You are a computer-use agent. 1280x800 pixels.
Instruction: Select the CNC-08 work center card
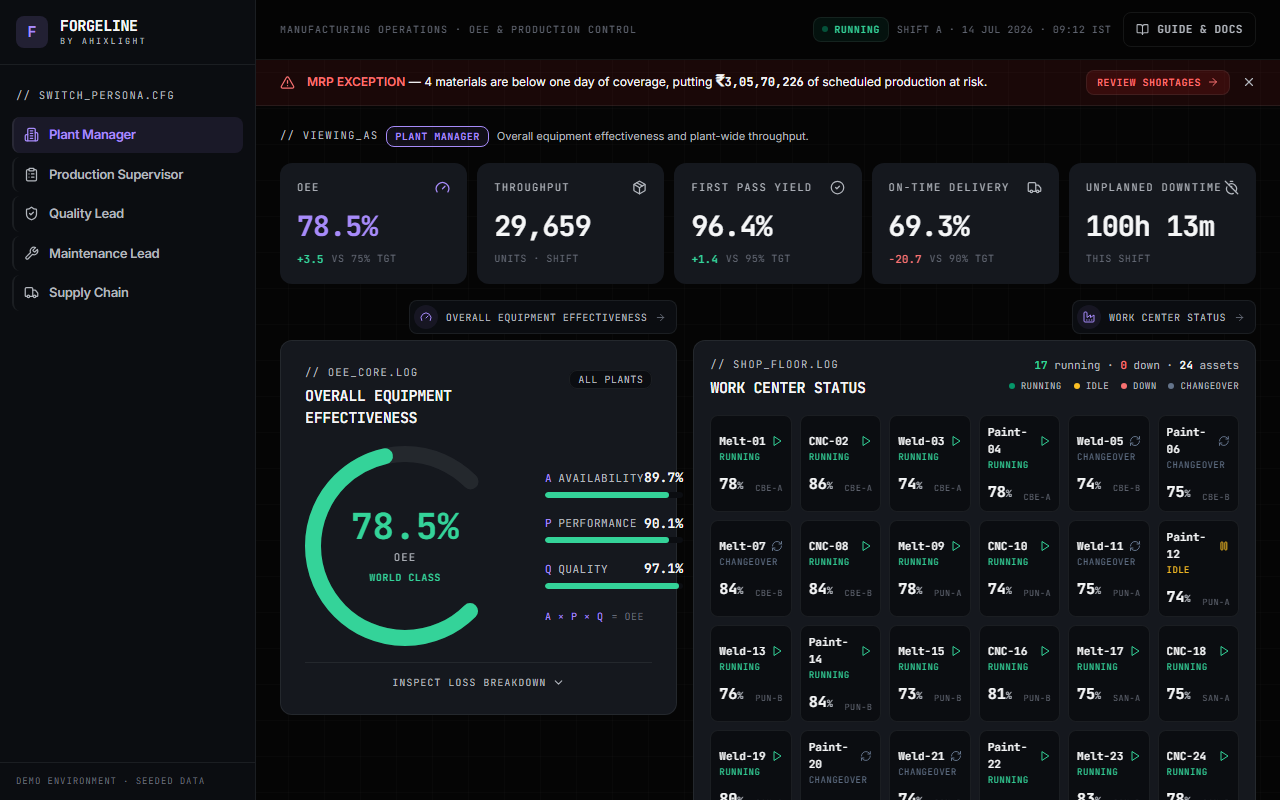(840, 568)
